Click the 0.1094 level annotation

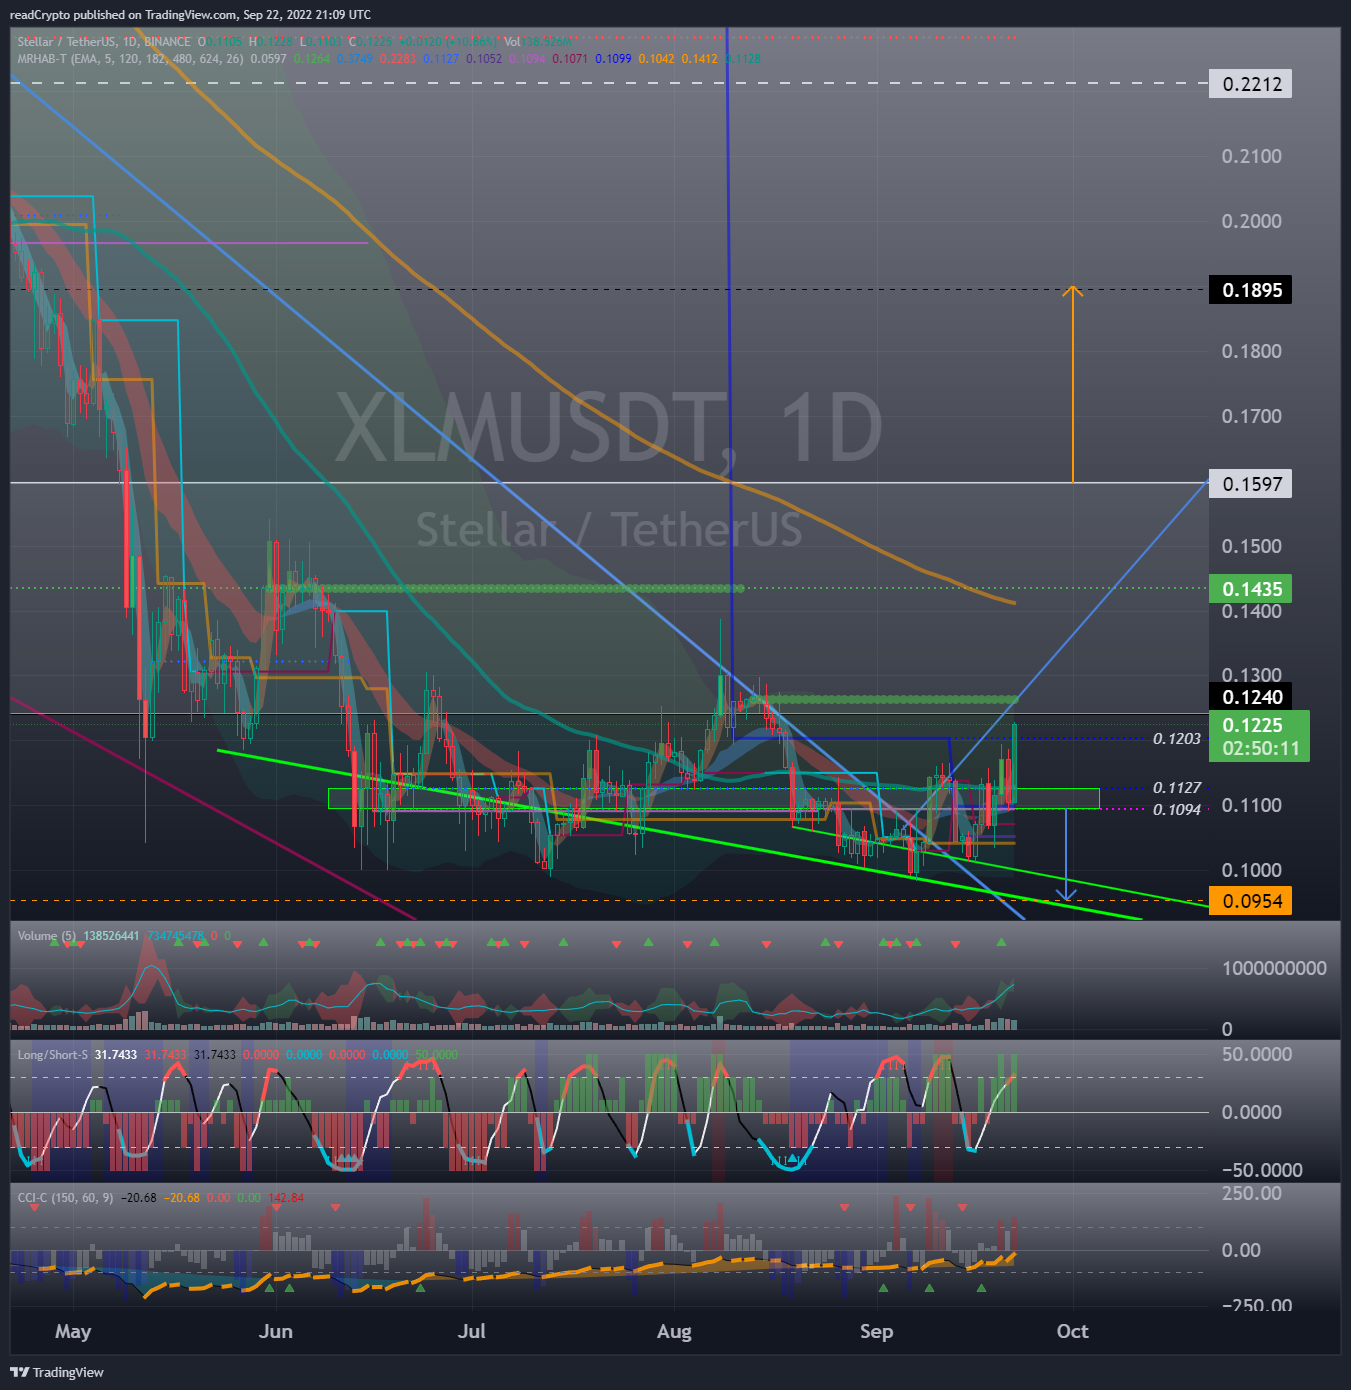click(x=1176, y=810)
